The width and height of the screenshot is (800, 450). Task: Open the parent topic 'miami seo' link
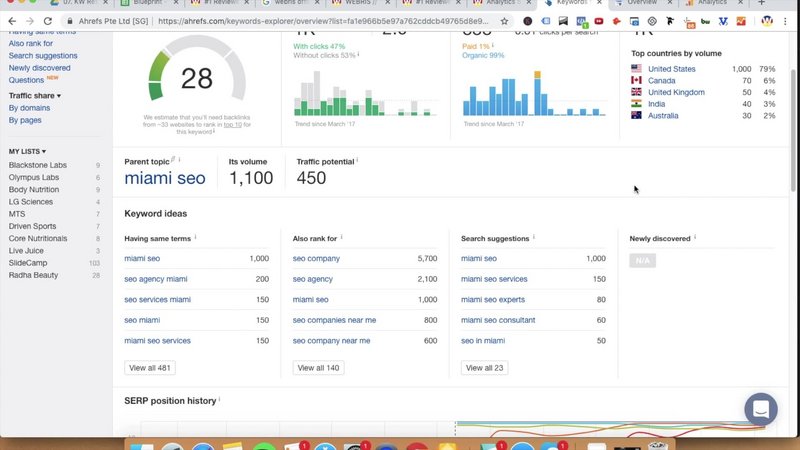click(165, 178)
